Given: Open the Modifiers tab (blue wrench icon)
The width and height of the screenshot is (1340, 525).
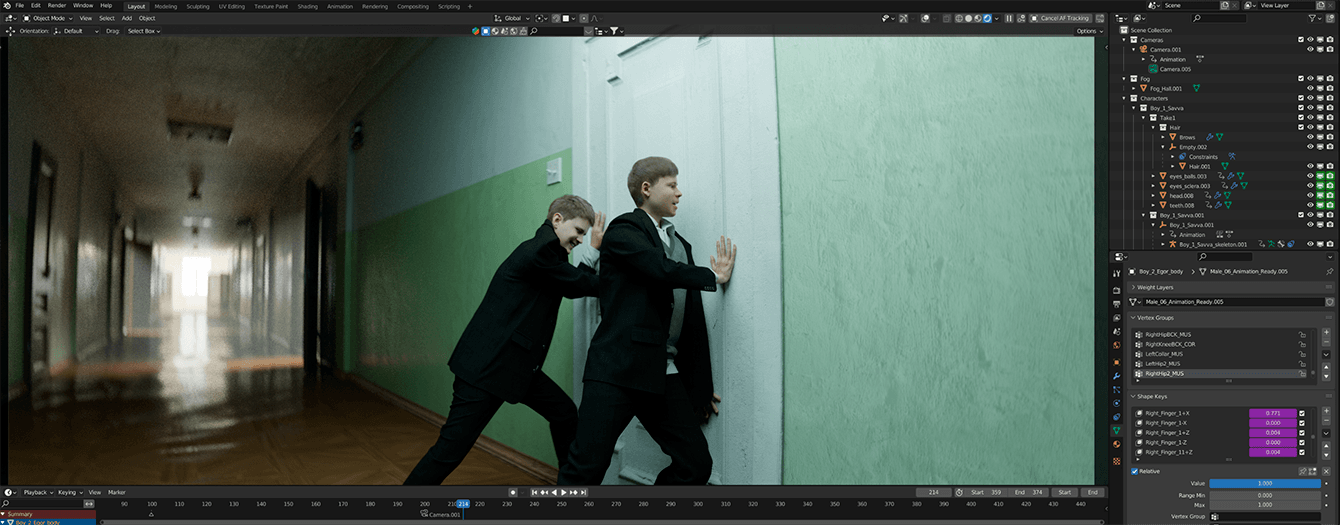Looking at the screenshot, I should [1117, 375].
